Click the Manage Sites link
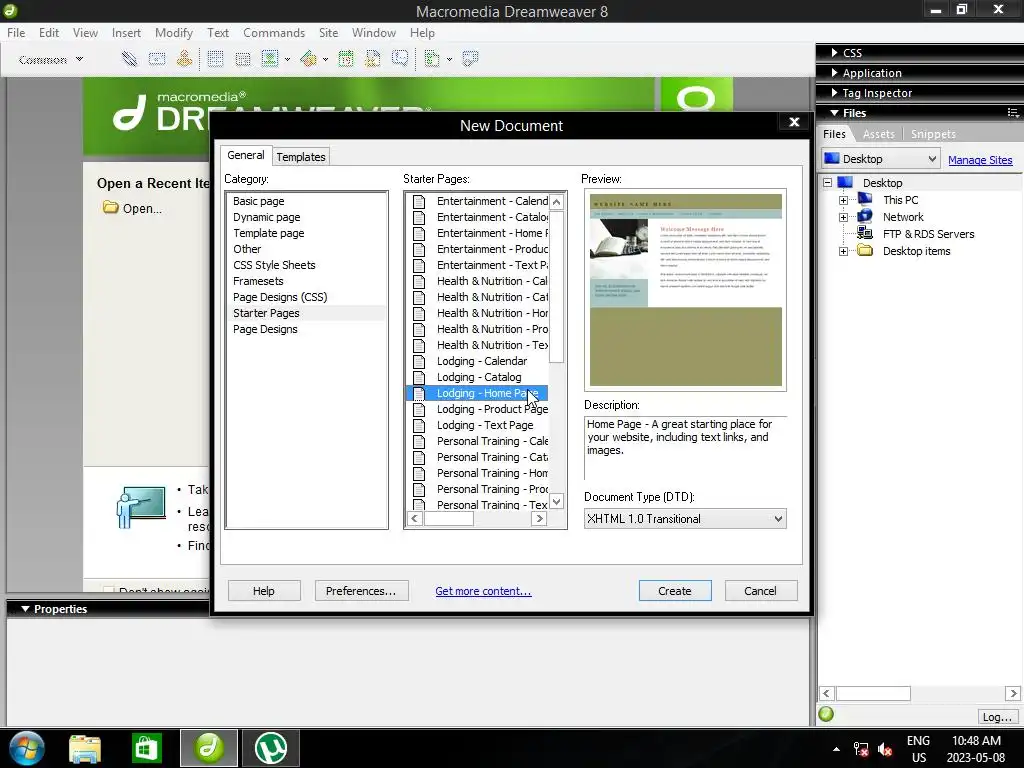 980,160
